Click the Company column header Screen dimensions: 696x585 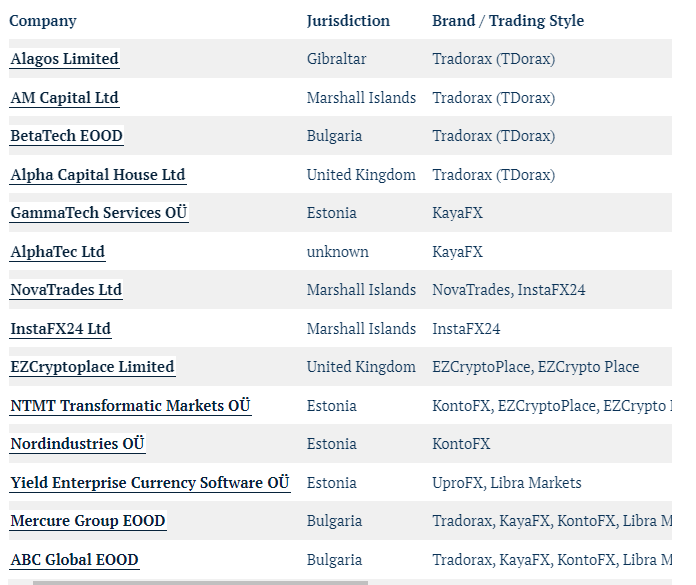click(x=43, y=21)
